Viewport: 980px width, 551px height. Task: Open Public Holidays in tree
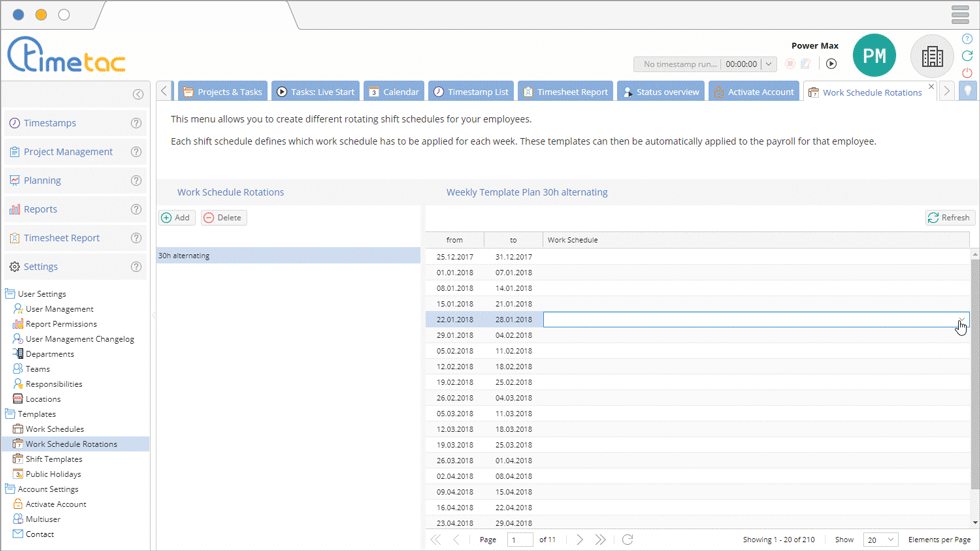point(53,474)
